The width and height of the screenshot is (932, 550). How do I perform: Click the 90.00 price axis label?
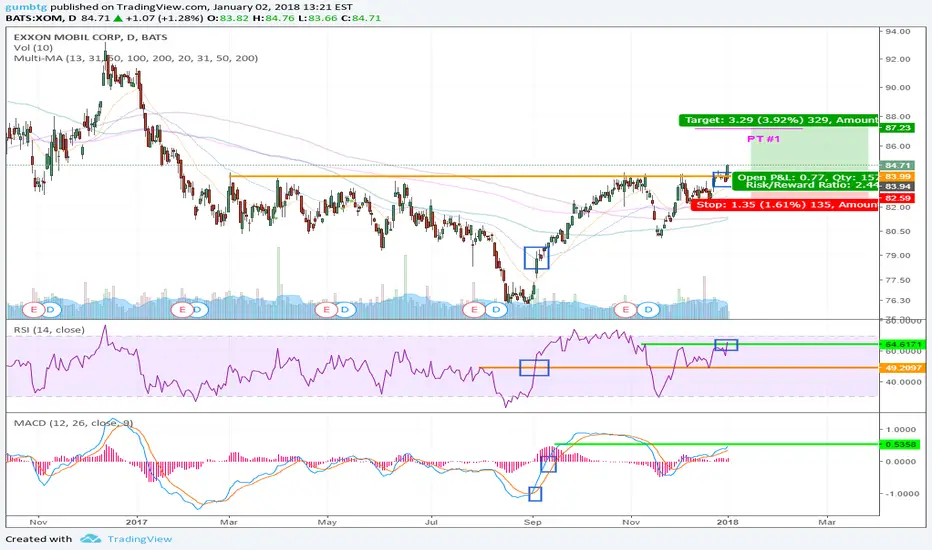tap(898, 87)
